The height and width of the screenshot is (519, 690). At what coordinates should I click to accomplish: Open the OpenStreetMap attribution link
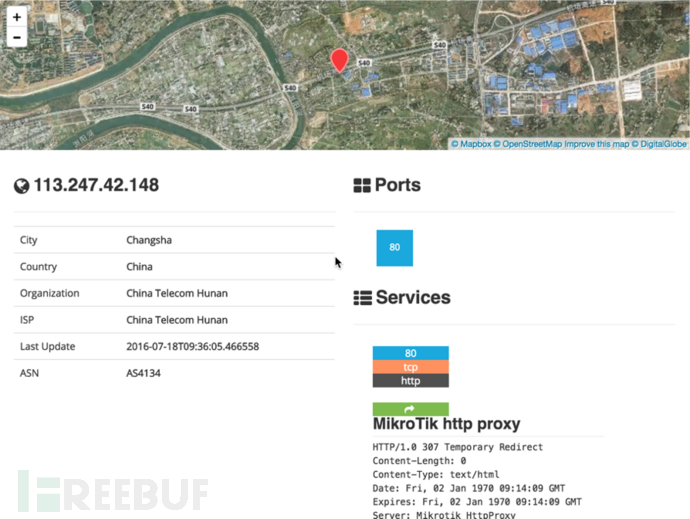532,144
